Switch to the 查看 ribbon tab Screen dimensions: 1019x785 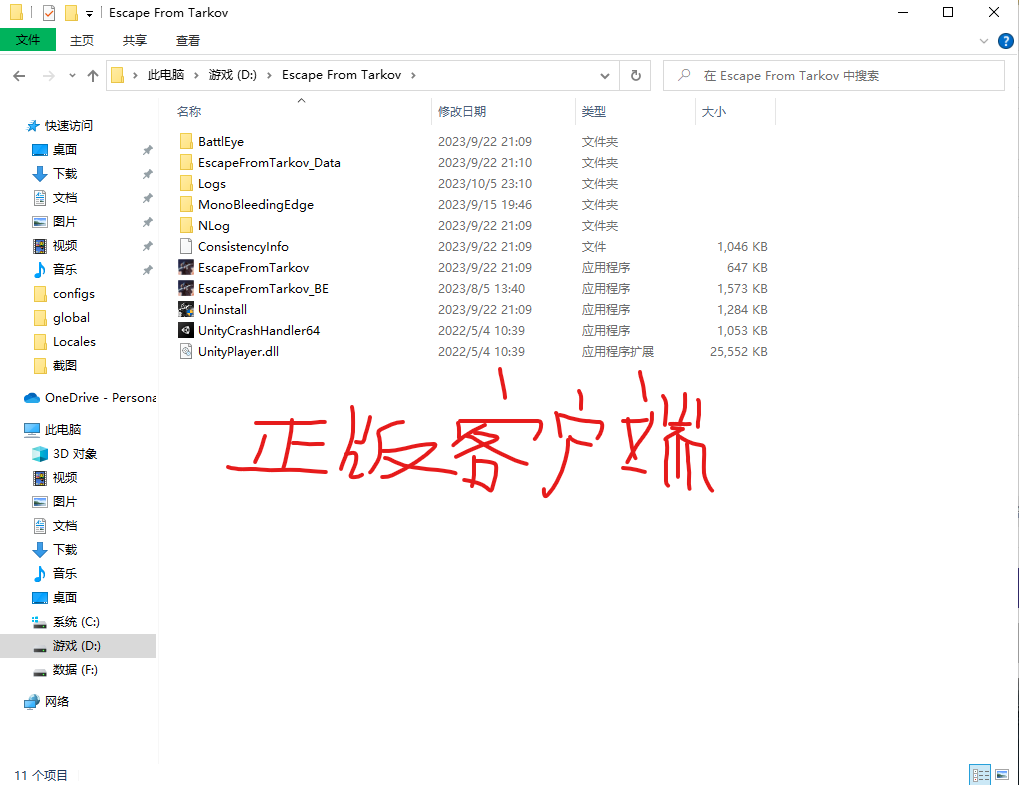188,40
